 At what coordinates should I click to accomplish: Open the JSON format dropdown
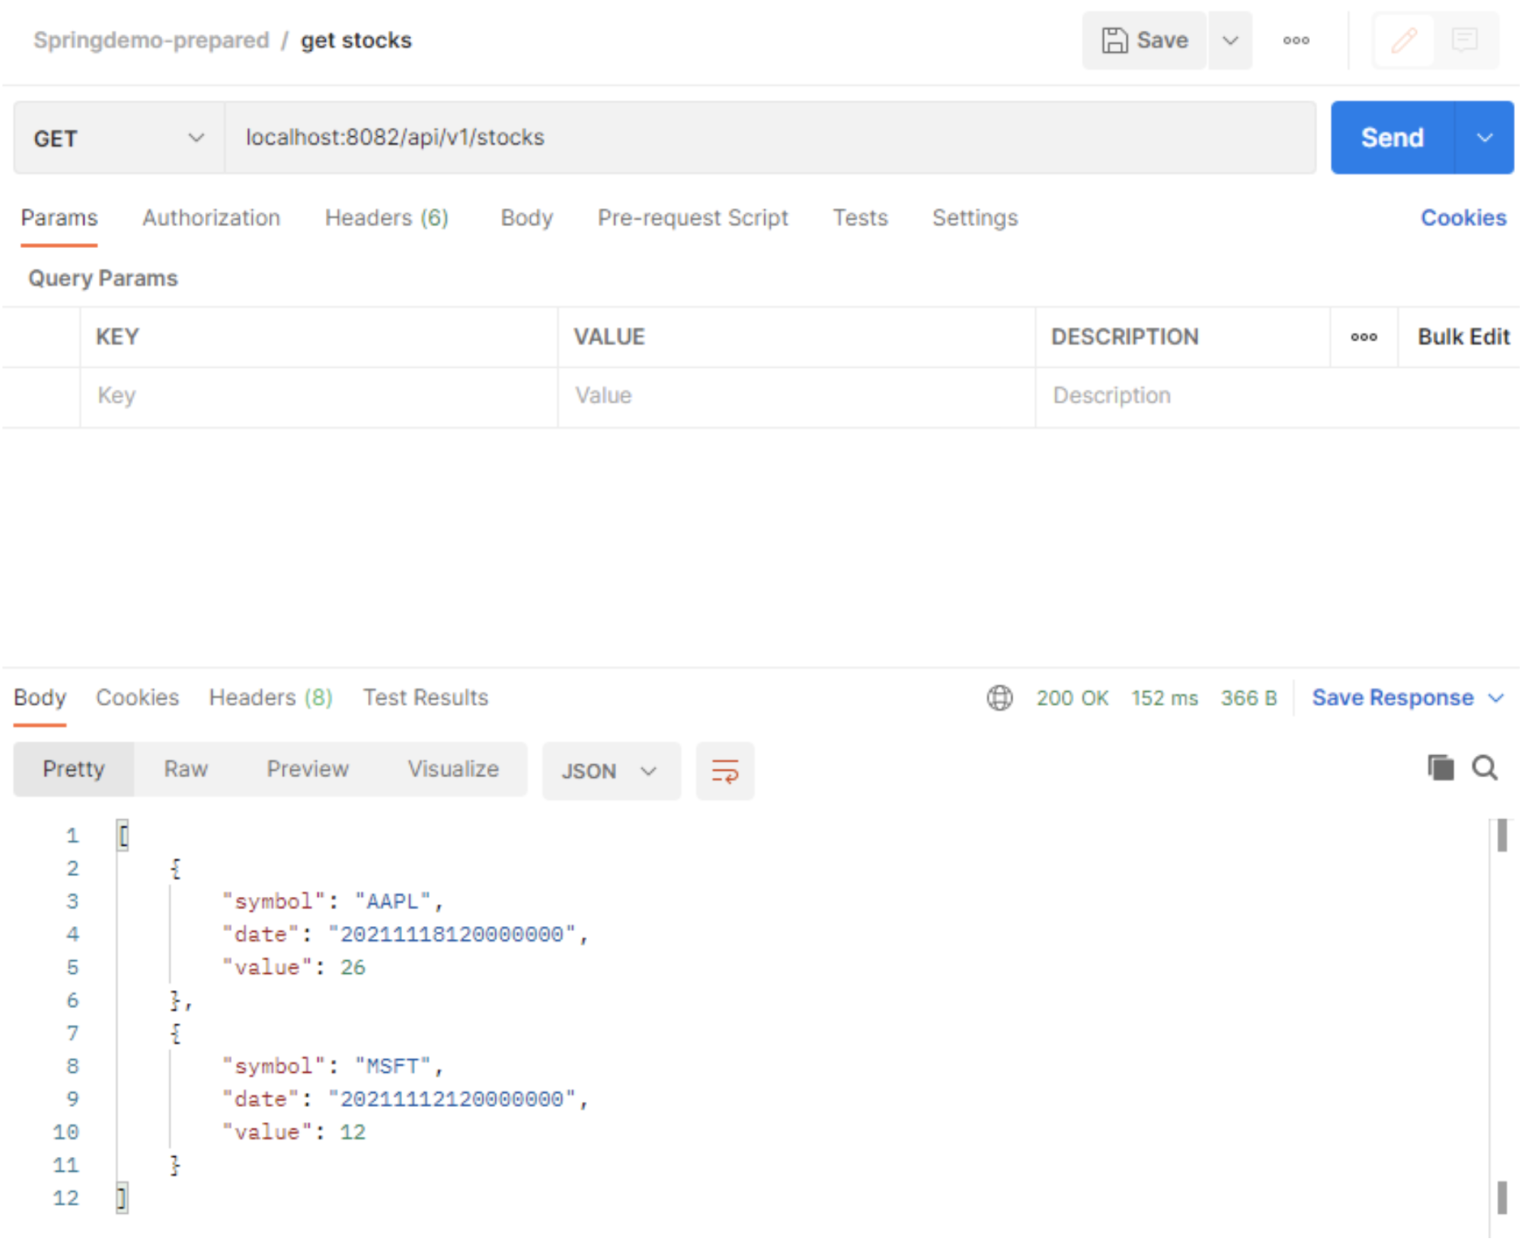[x=610, y=771]
